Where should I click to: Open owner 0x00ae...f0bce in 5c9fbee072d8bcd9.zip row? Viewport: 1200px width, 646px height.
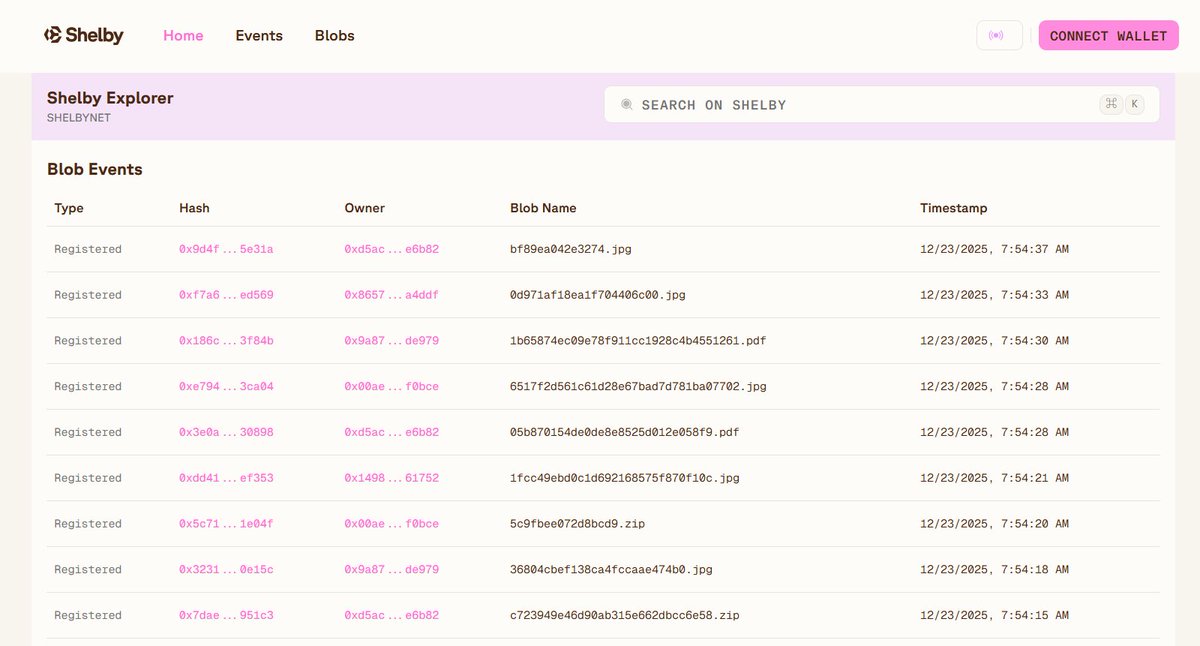tap(392, 524)
